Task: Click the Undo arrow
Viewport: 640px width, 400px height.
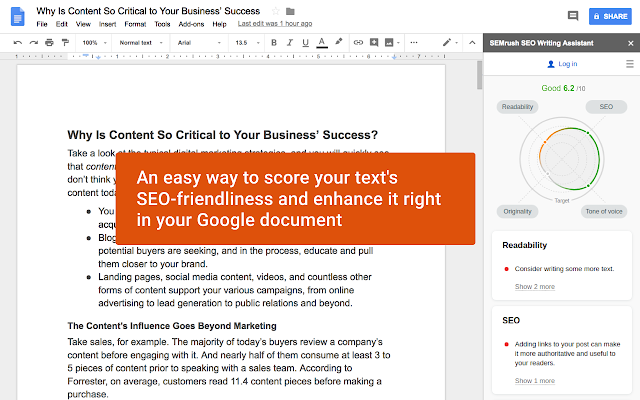Action: tap(18, 42)
